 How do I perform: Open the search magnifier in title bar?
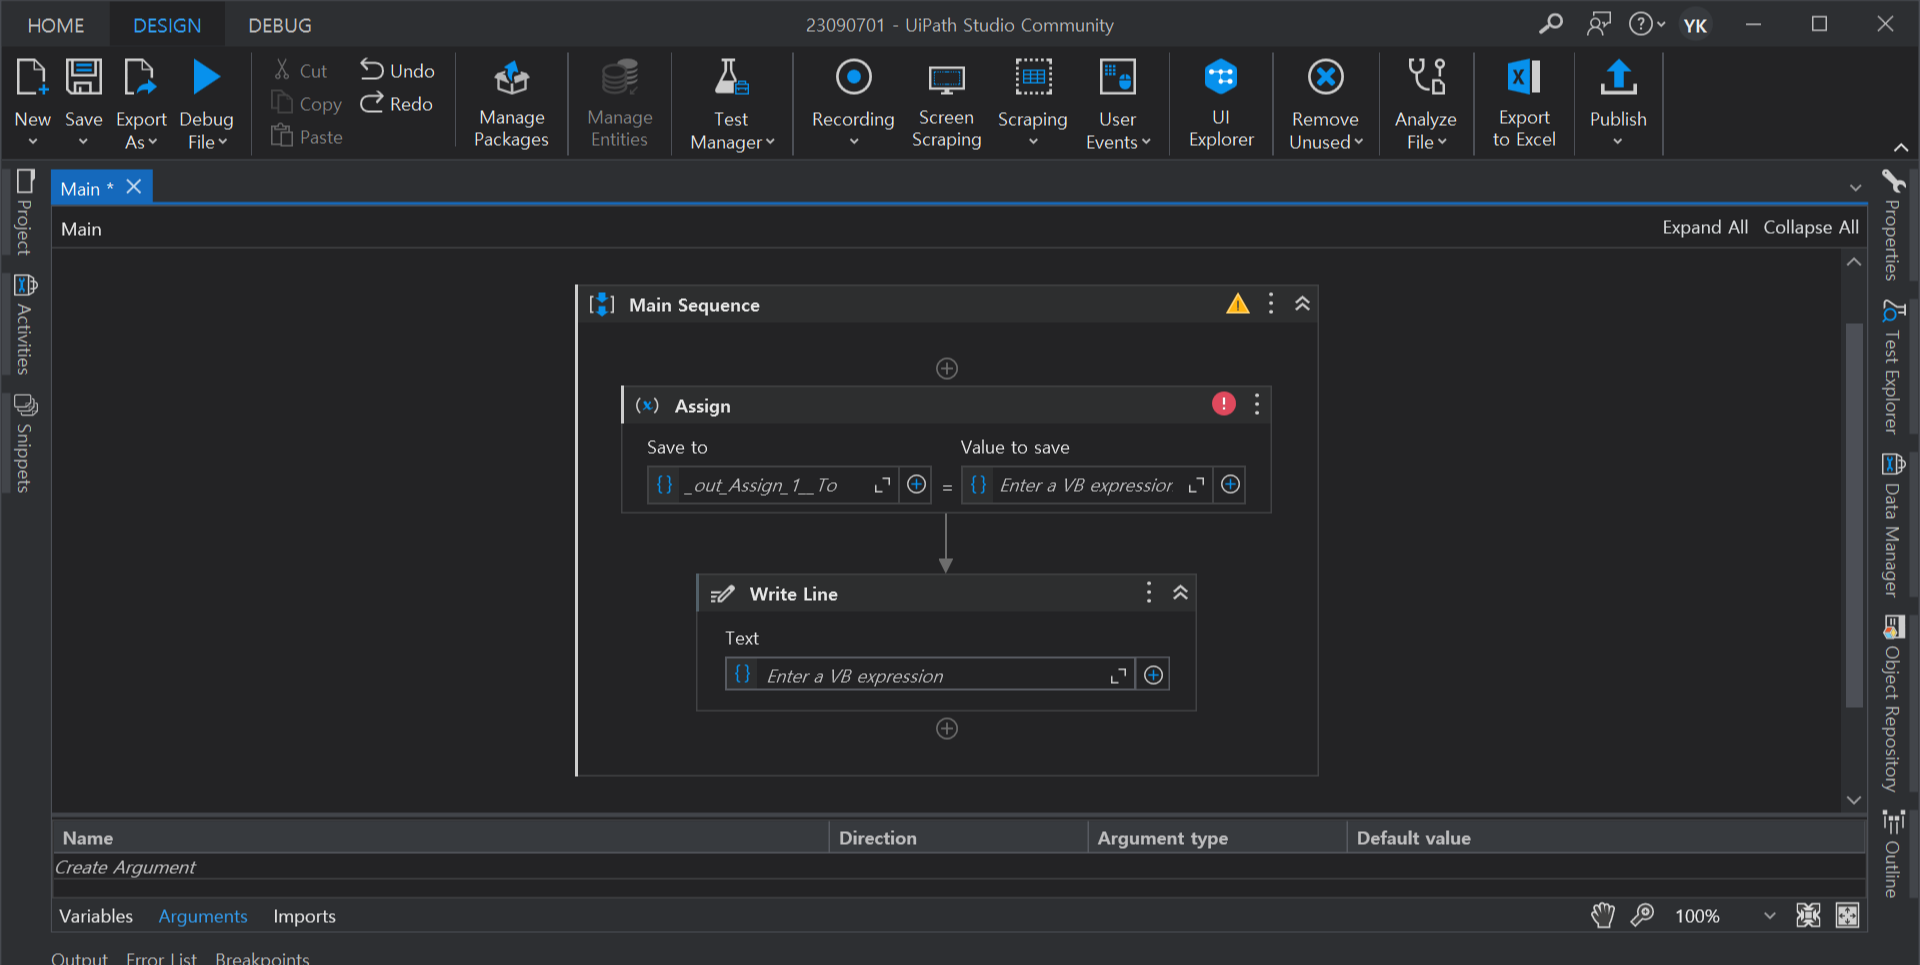(1550, 24)
